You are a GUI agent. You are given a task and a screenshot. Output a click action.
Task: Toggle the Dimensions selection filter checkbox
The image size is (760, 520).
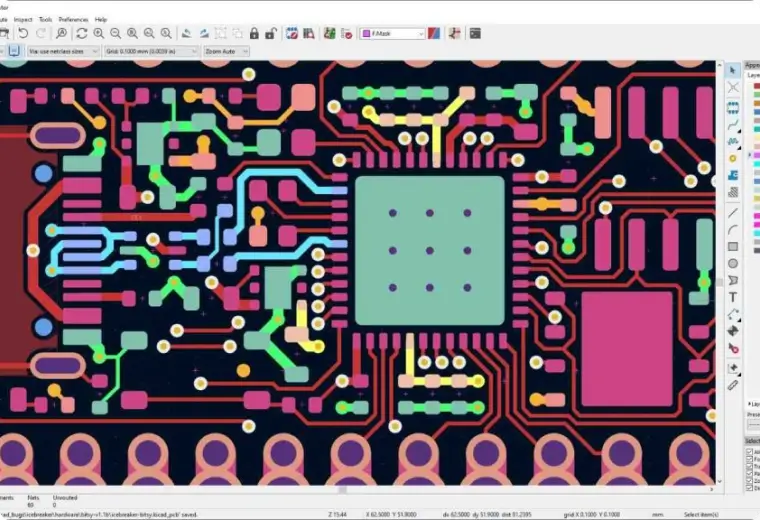point(750,488)
